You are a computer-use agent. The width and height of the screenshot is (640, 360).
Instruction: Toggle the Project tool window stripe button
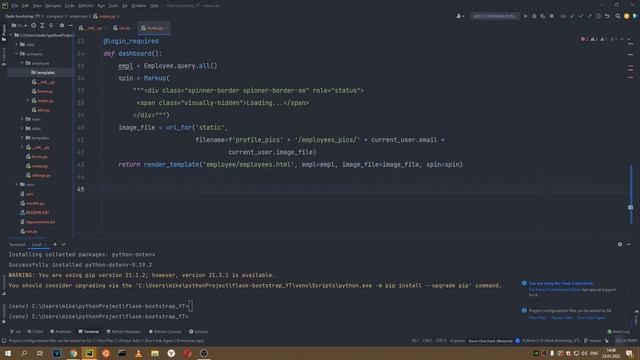click(x=4, y=32)
